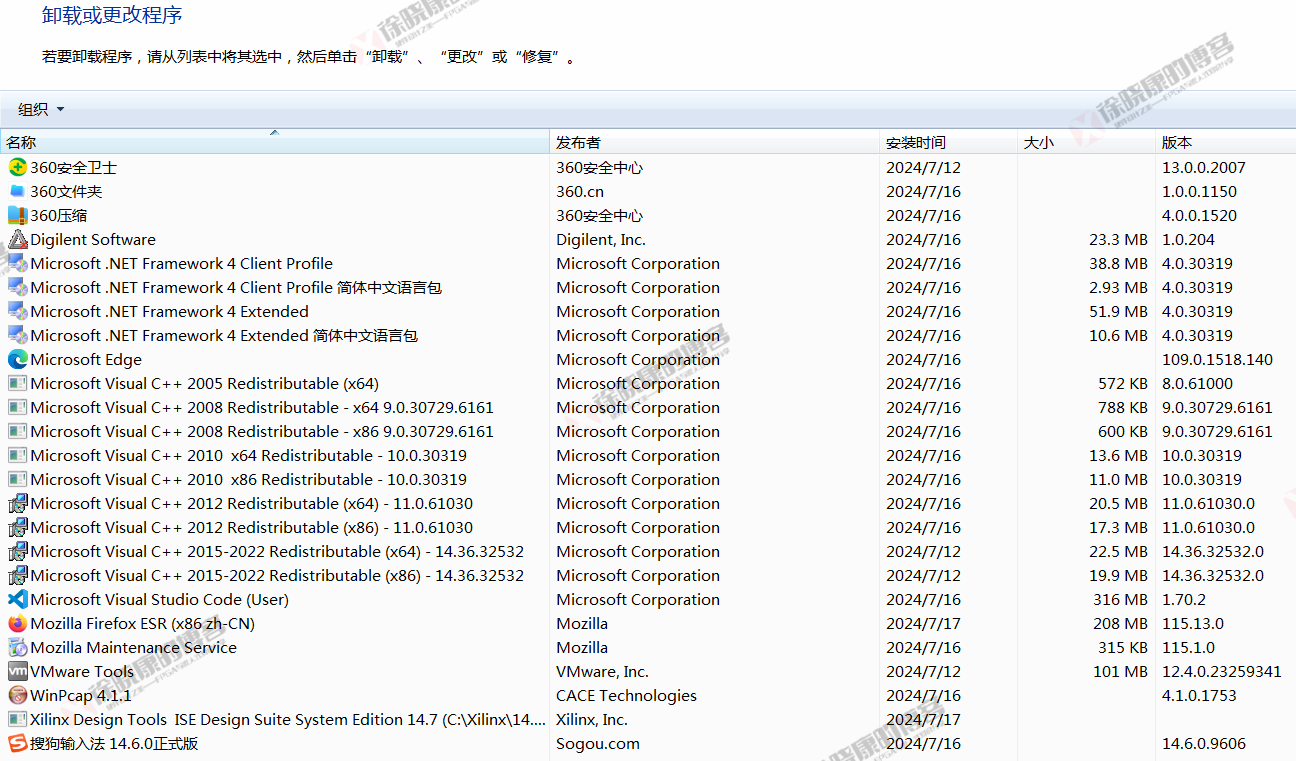Viewport: 1296px width, 761px height.
Task: Sort list by 版本 column header
Action: click(x=1225, y=142)
